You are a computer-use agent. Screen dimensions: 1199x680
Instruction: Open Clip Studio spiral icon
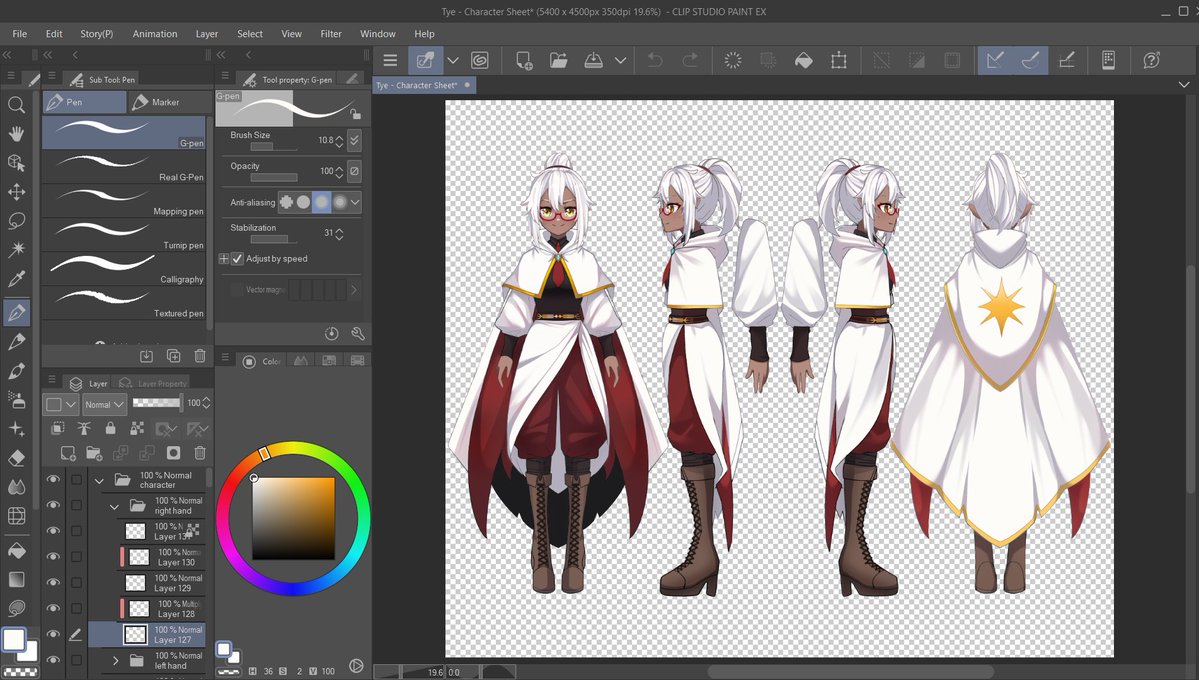click(479, 60)
